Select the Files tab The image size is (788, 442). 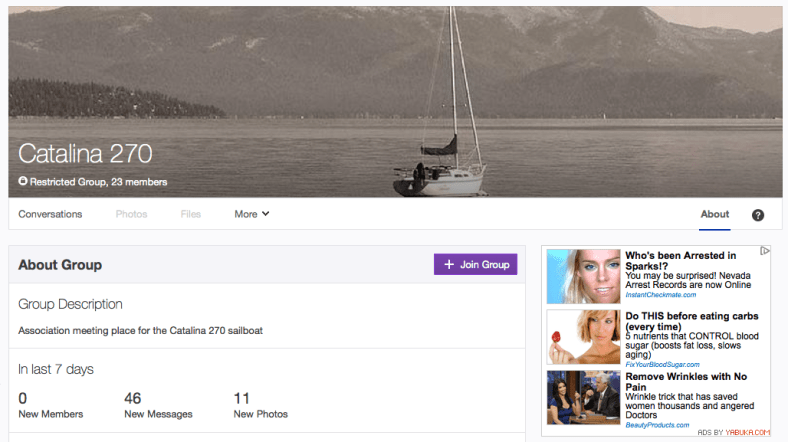coord(191,214)
